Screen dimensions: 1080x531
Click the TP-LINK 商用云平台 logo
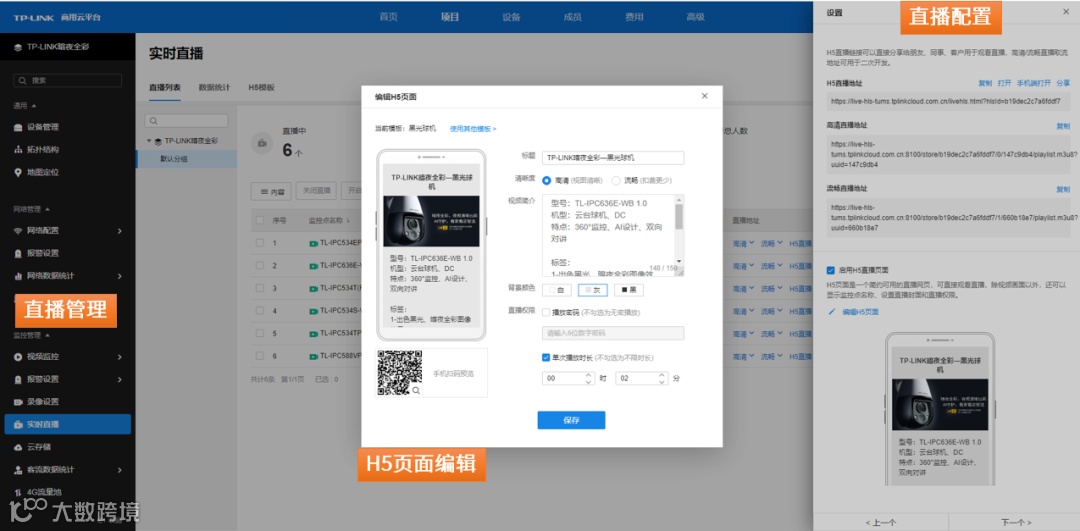[x=56, y=17]
